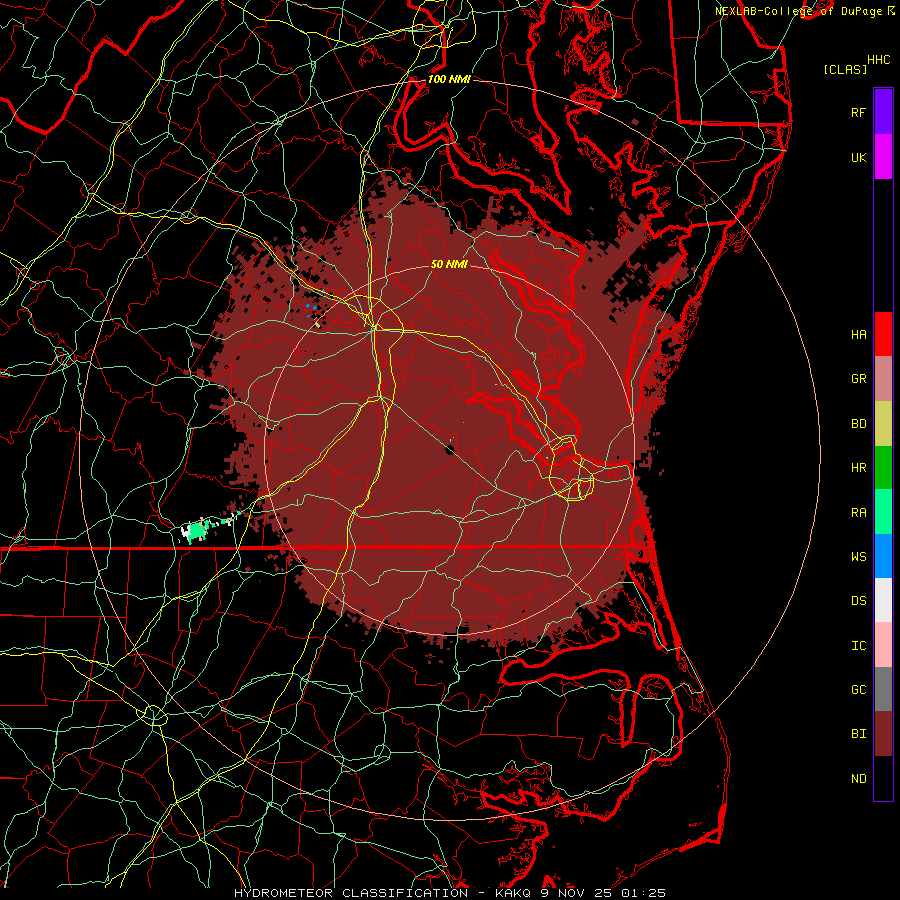The image size is (900, 900).
Task: Click the NEXLAB-College of DuPage credit text
Action: tap(798, 11)
